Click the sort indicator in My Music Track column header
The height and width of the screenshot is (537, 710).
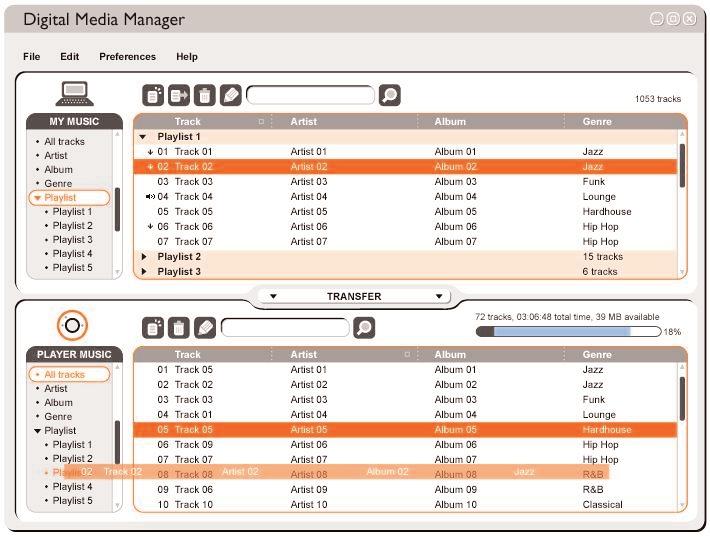(261, 121)
